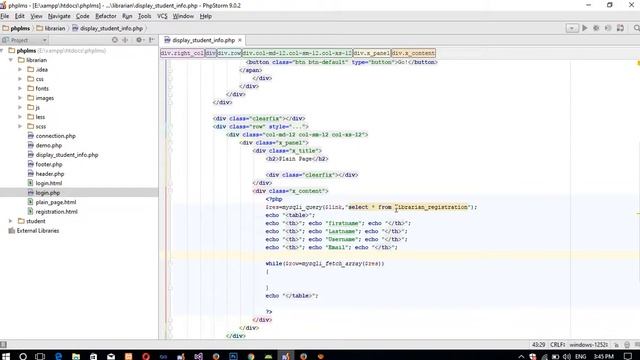Expand the images folder
Viewport: 640px width, 360px height.
[x=20, y=98]
